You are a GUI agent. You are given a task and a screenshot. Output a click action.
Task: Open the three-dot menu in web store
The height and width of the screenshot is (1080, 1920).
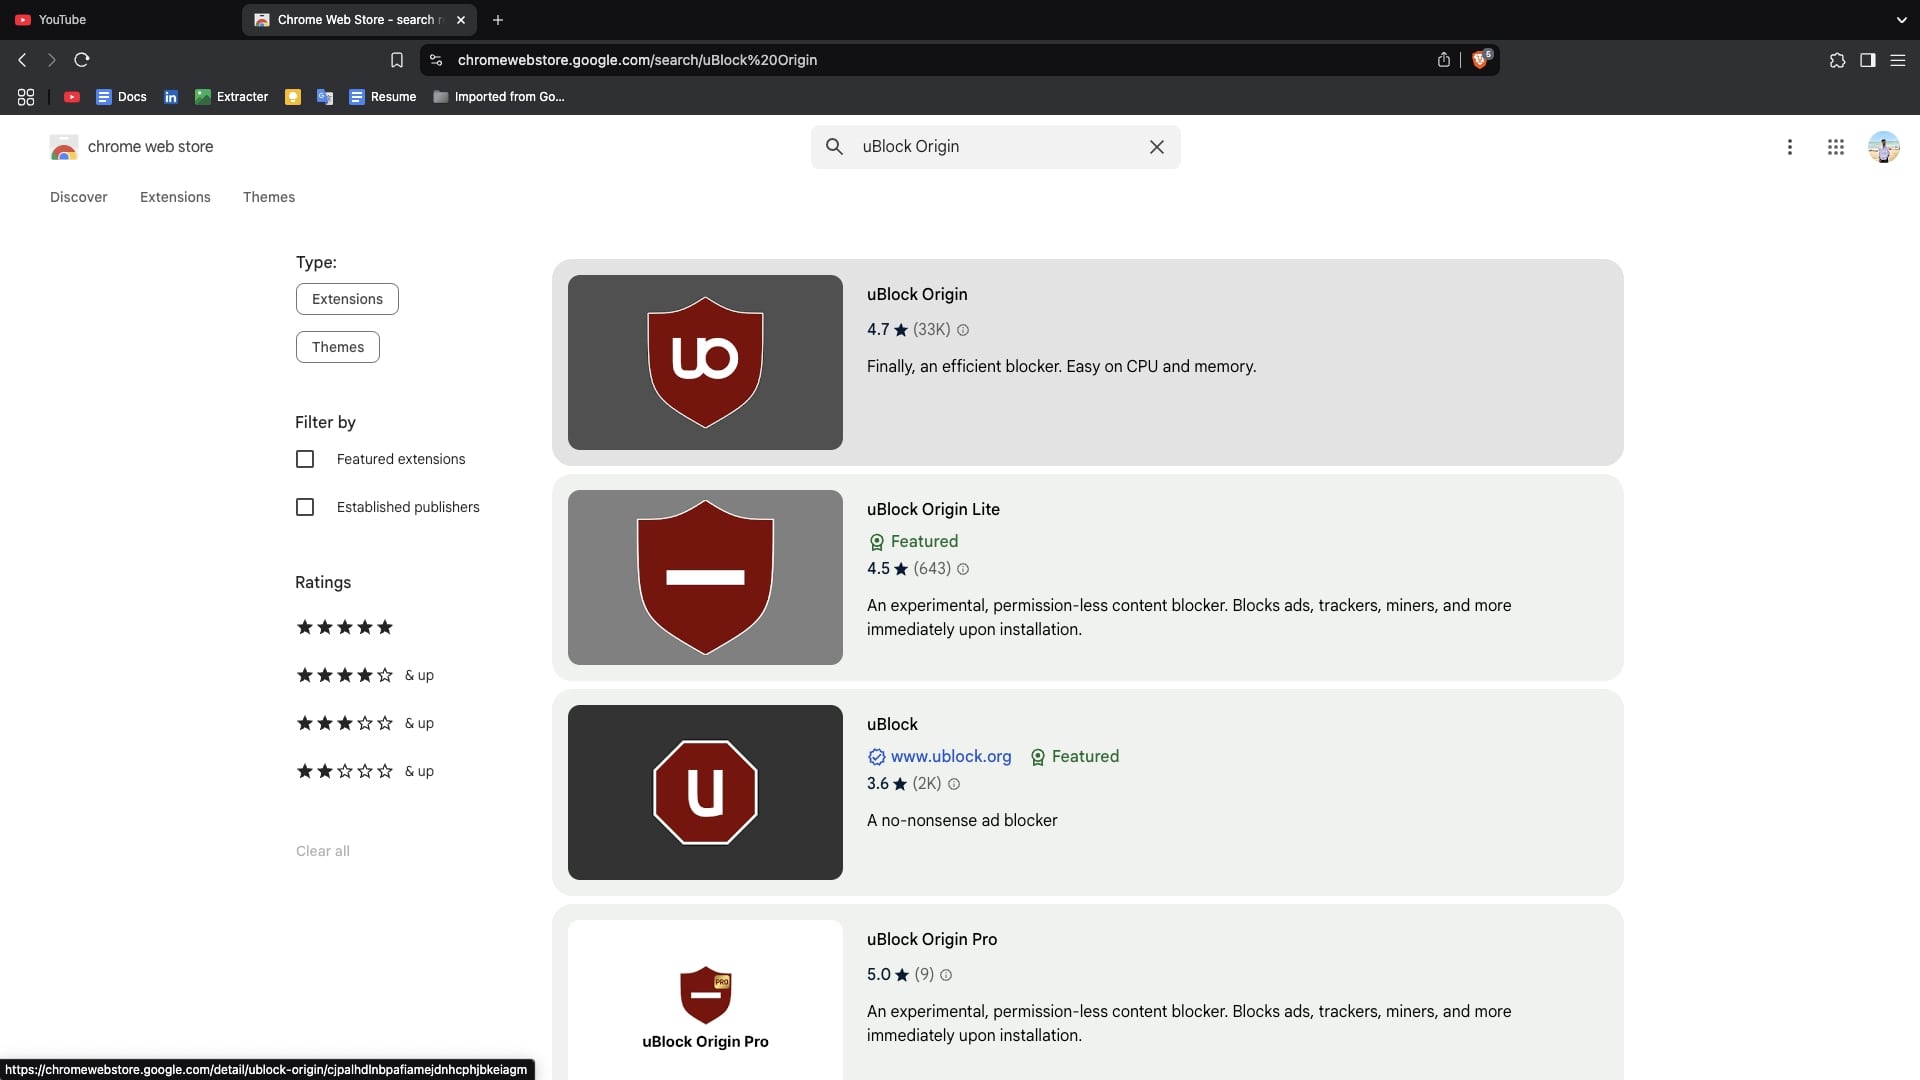(x=1790, y=147)
